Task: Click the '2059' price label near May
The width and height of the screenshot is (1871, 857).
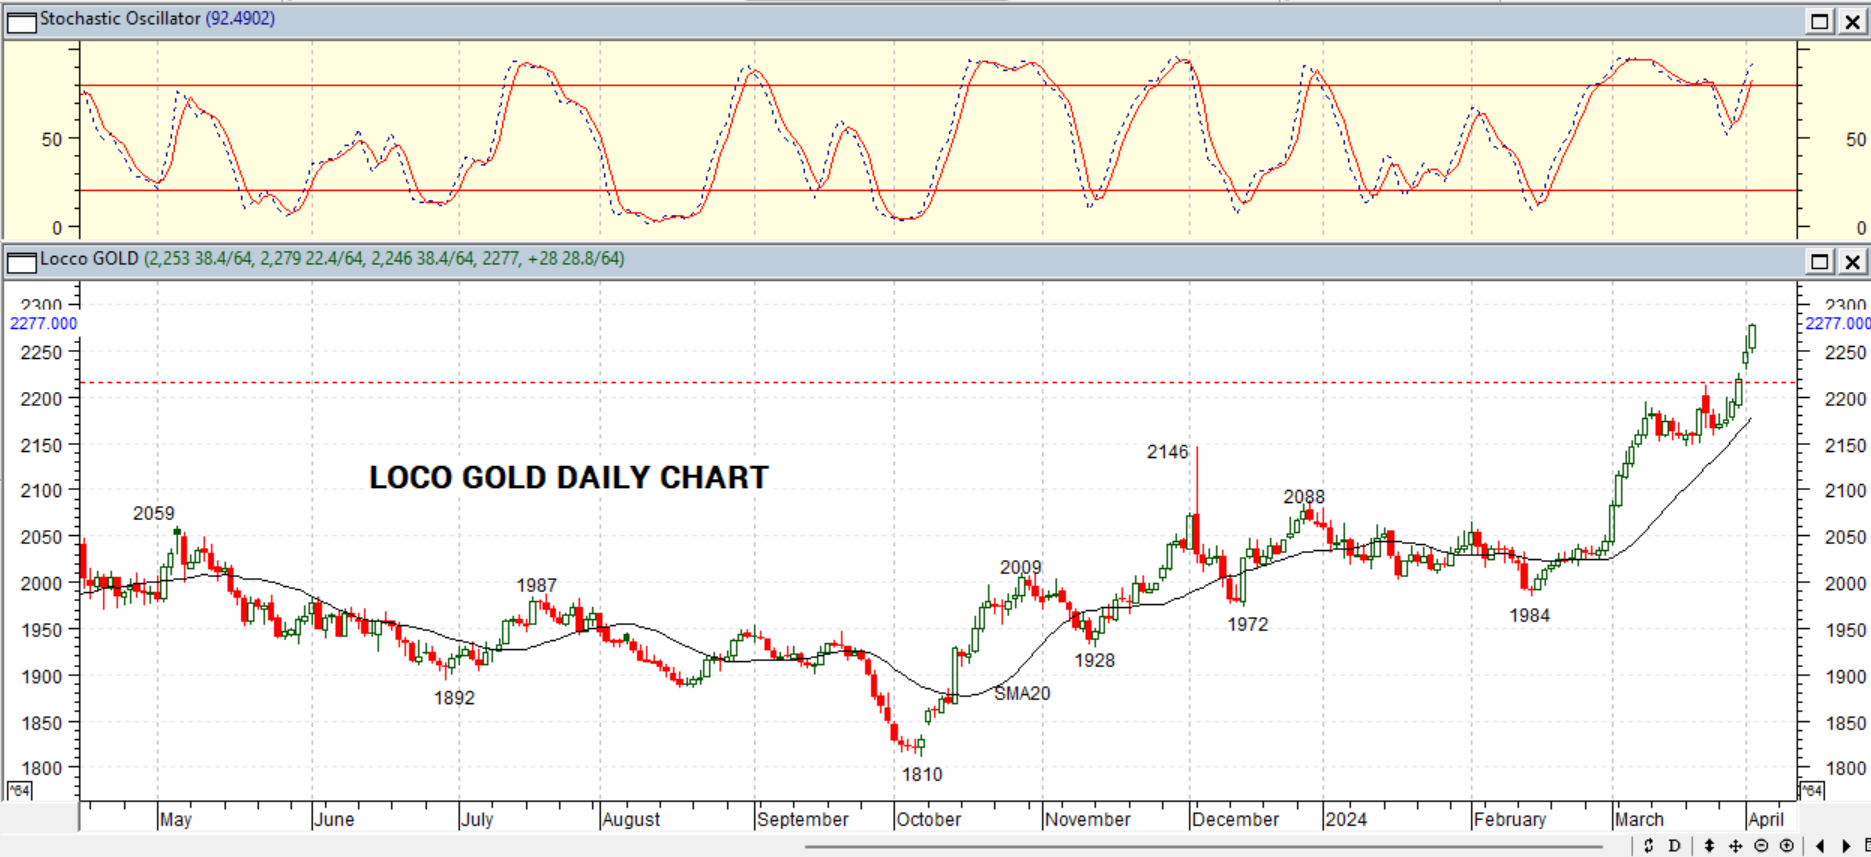Action: (x=154, y=513)
